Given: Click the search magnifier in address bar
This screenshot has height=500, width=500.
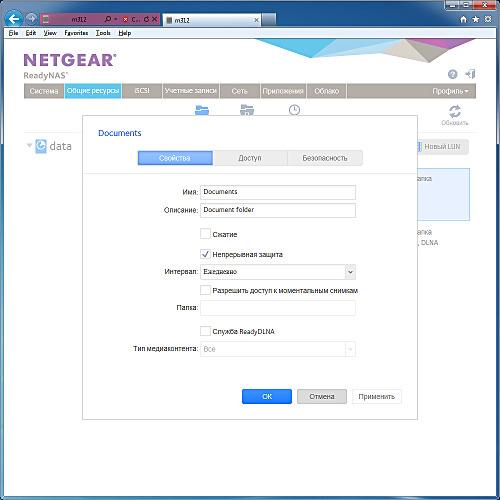Looking at the screenshot, I should pos(108,19).
